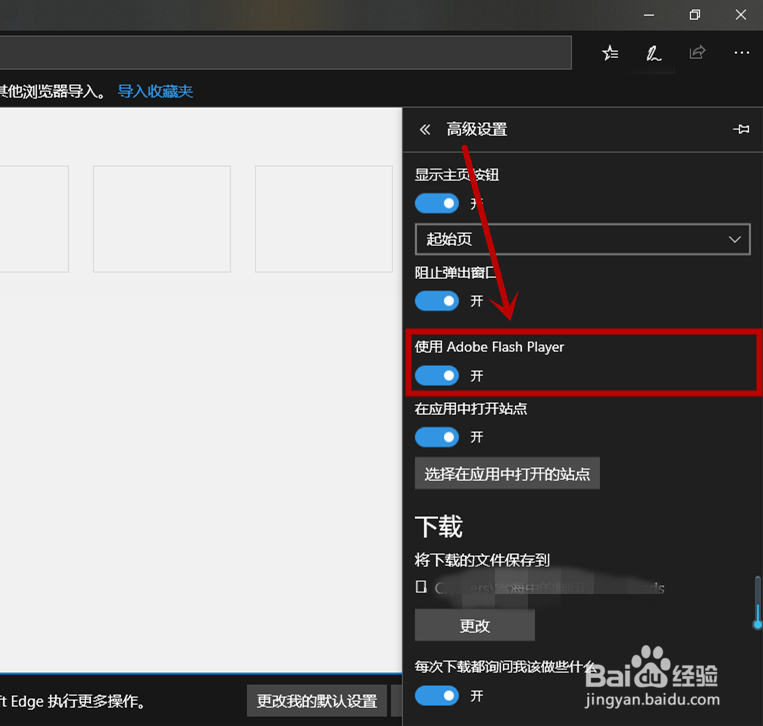
Task: Close the Edge window
Action: [x=741, y=15]
